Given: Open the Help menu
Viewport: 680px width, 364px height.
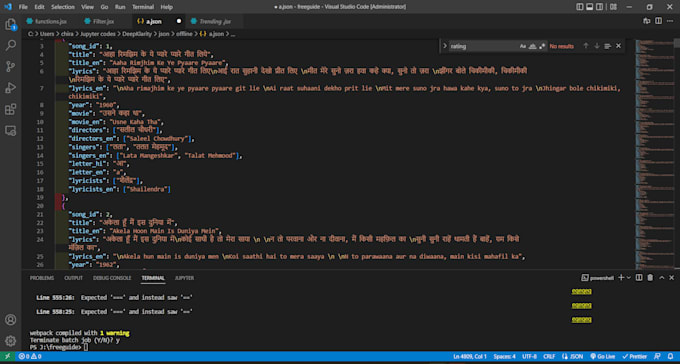Looking at the screenshot, I should pos(167,7).
